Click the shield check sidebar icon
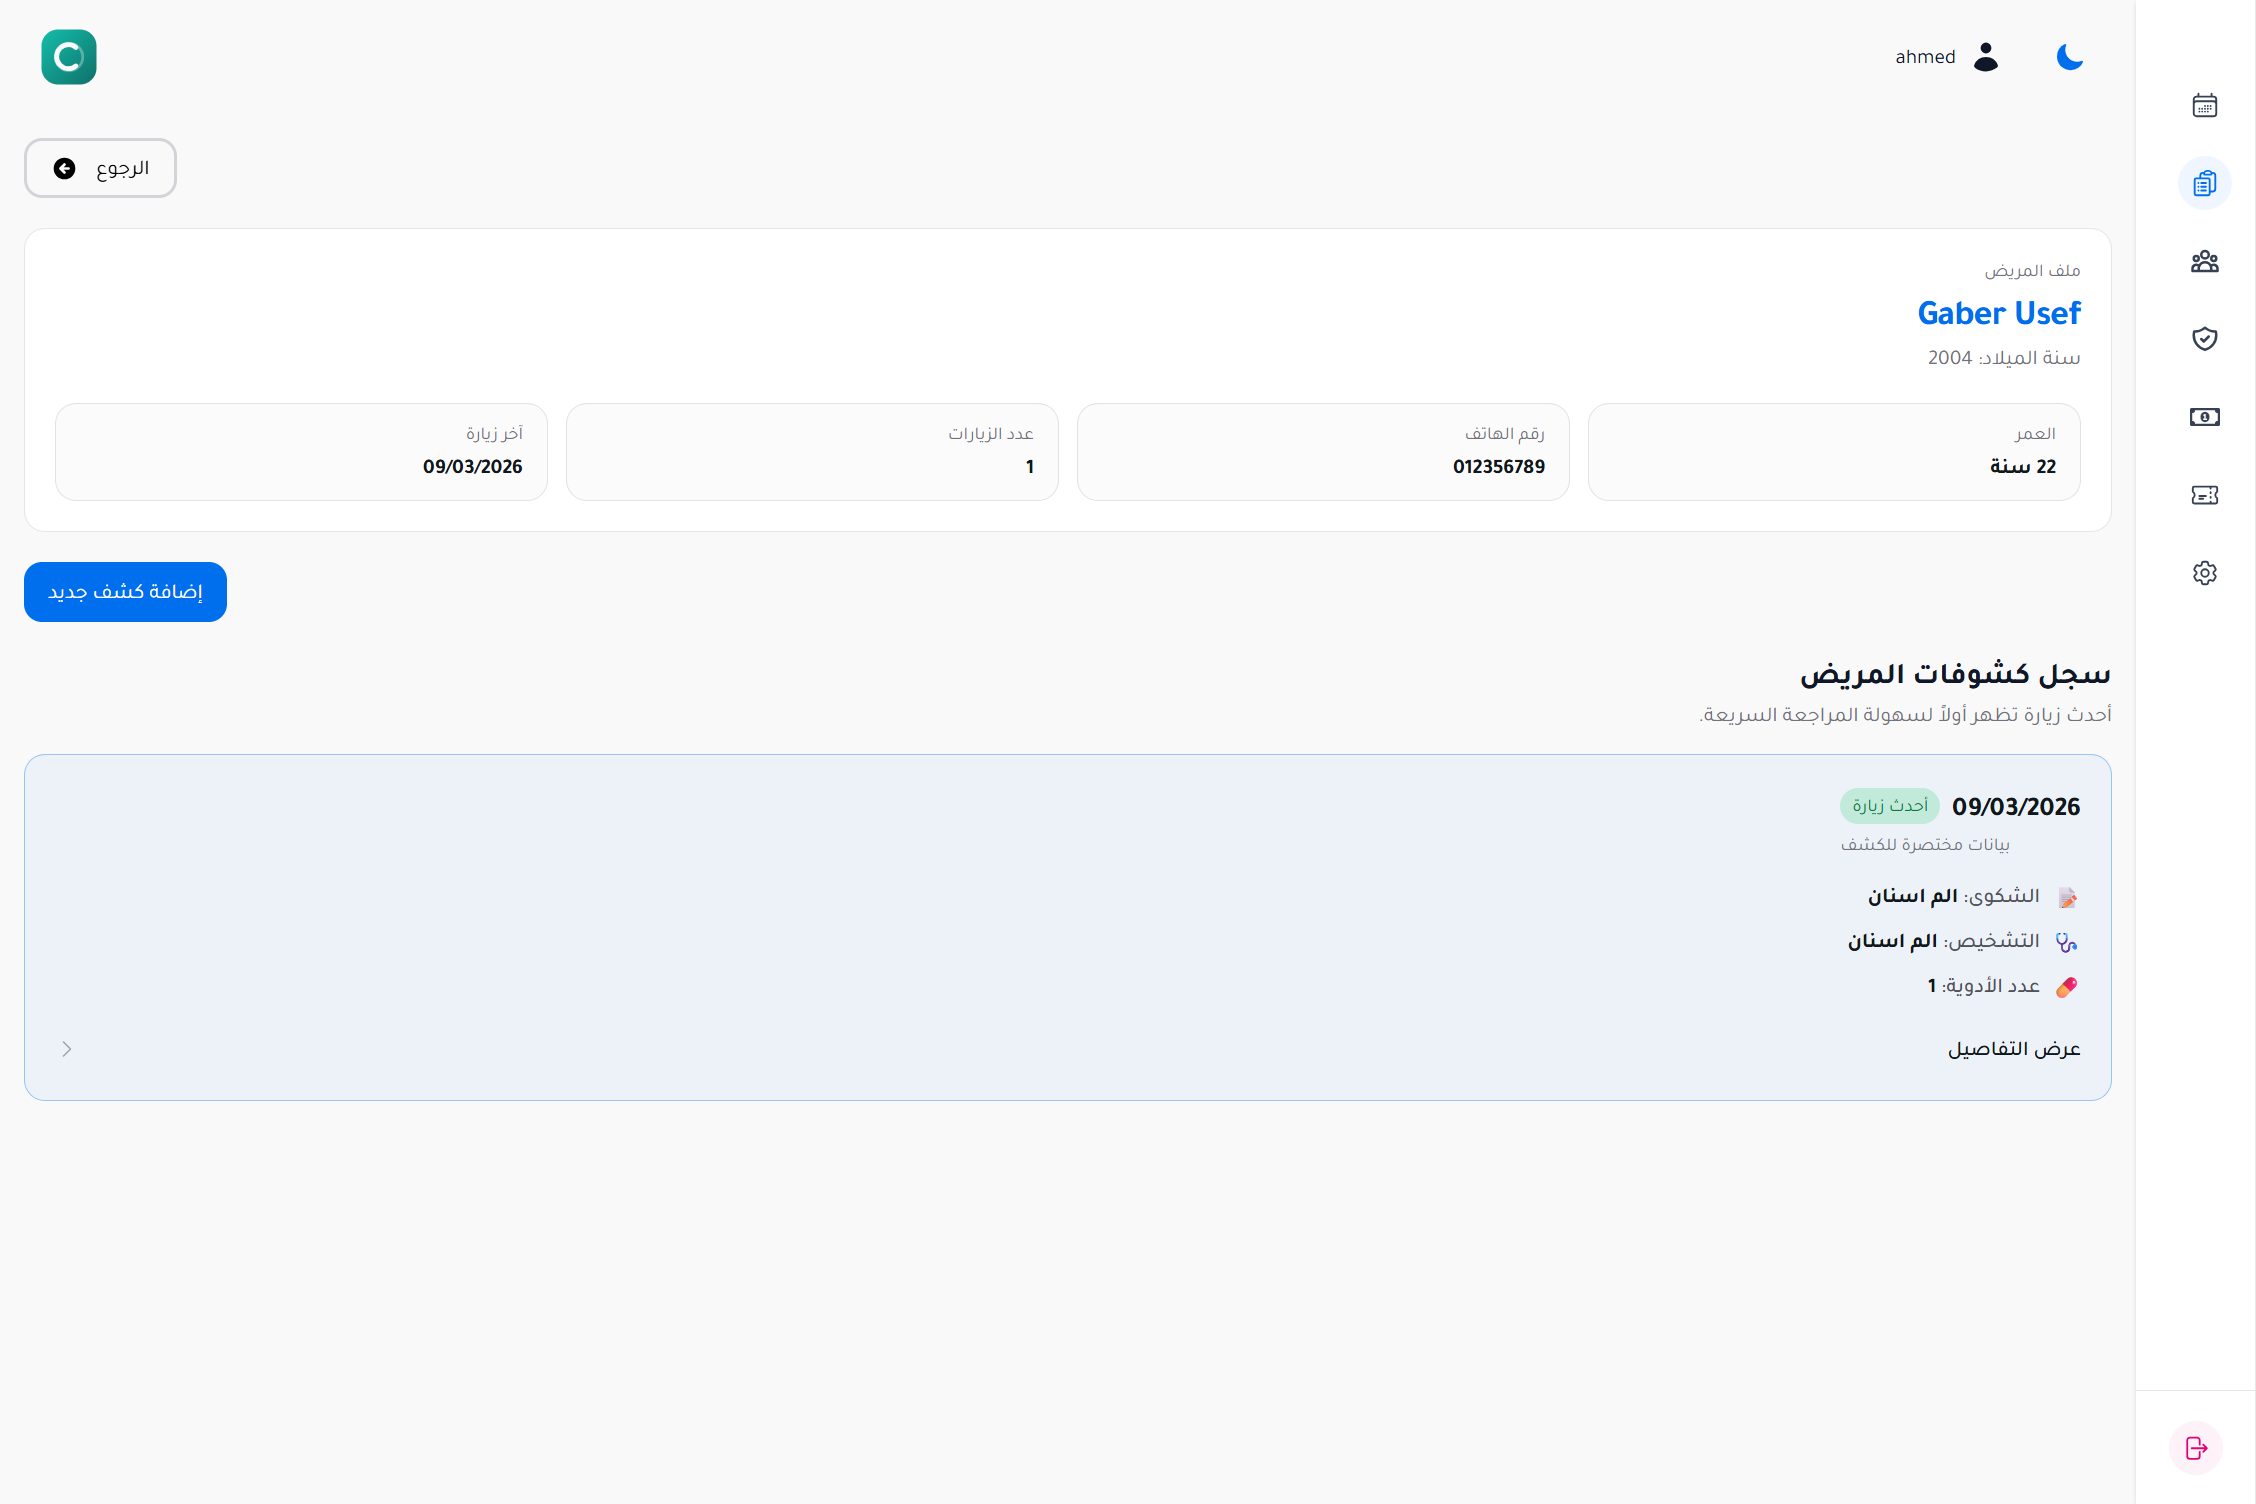Screen dimensions: 2256x1504 (x=2204, y=339)
